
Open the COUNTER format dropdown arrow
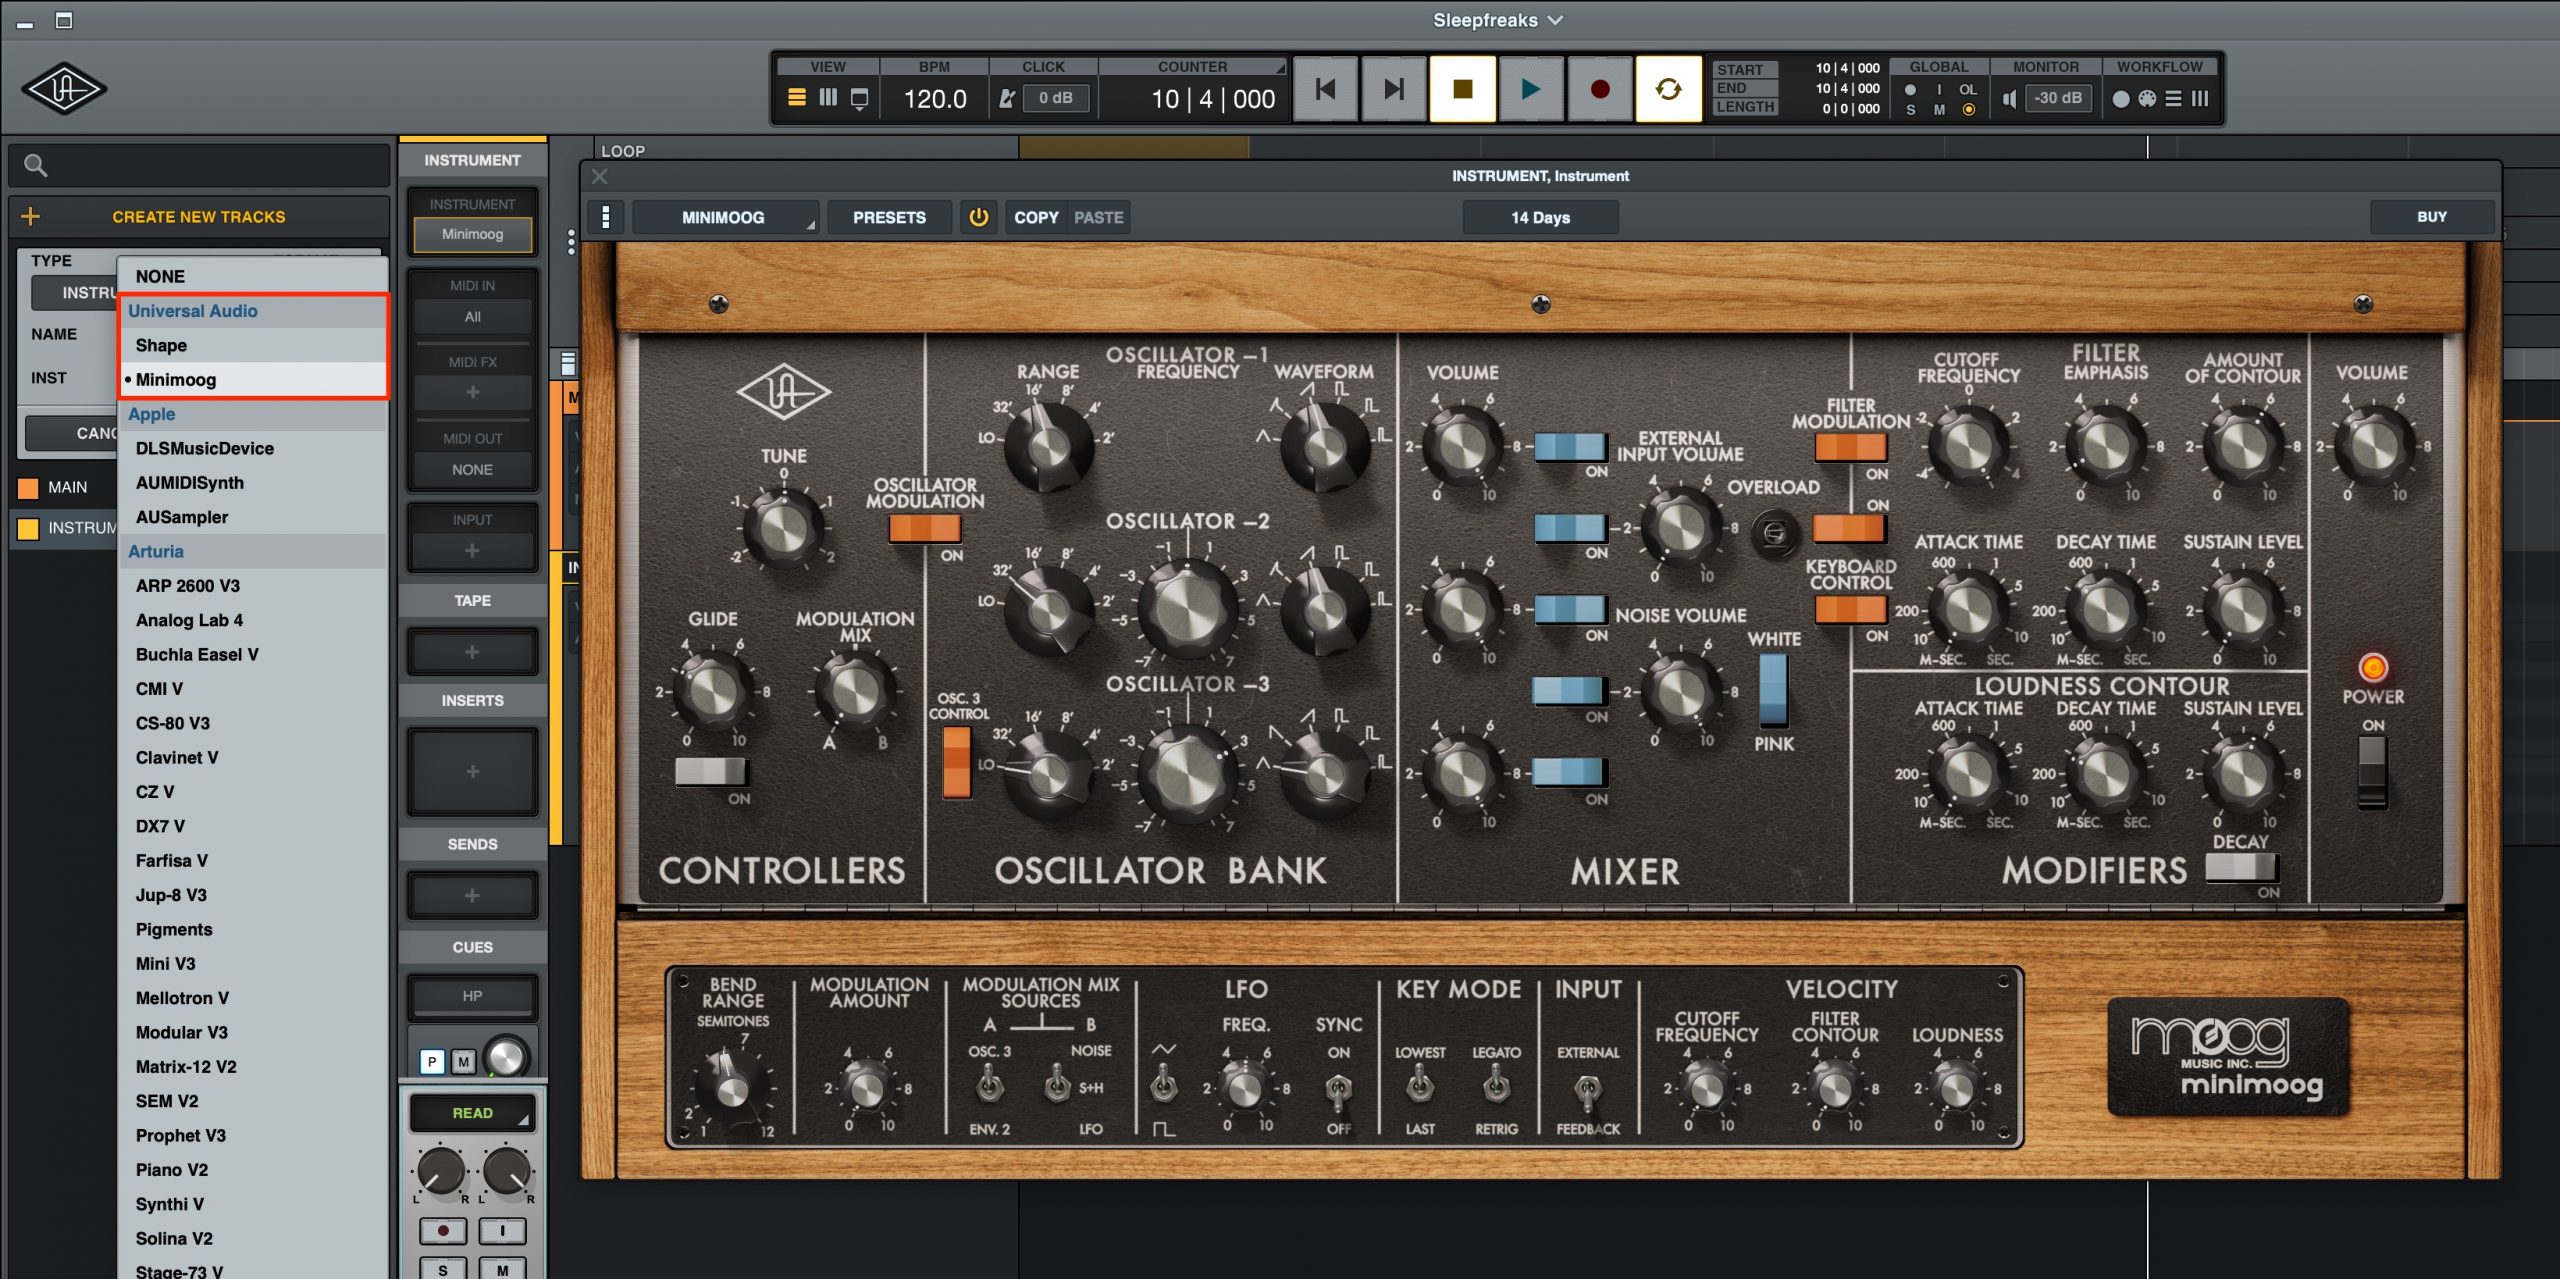click(x=1279, y=68)
